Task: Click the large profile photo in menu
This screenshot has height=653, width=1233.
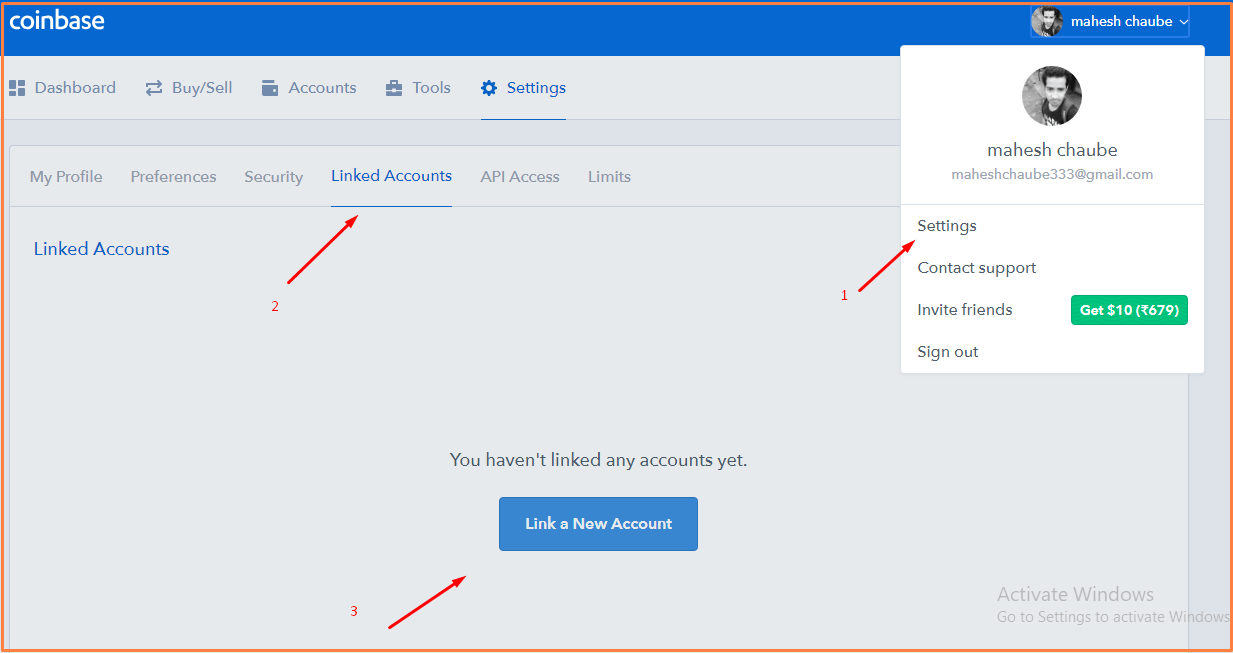Action: pyautogui.click(x=1052, y=96)
